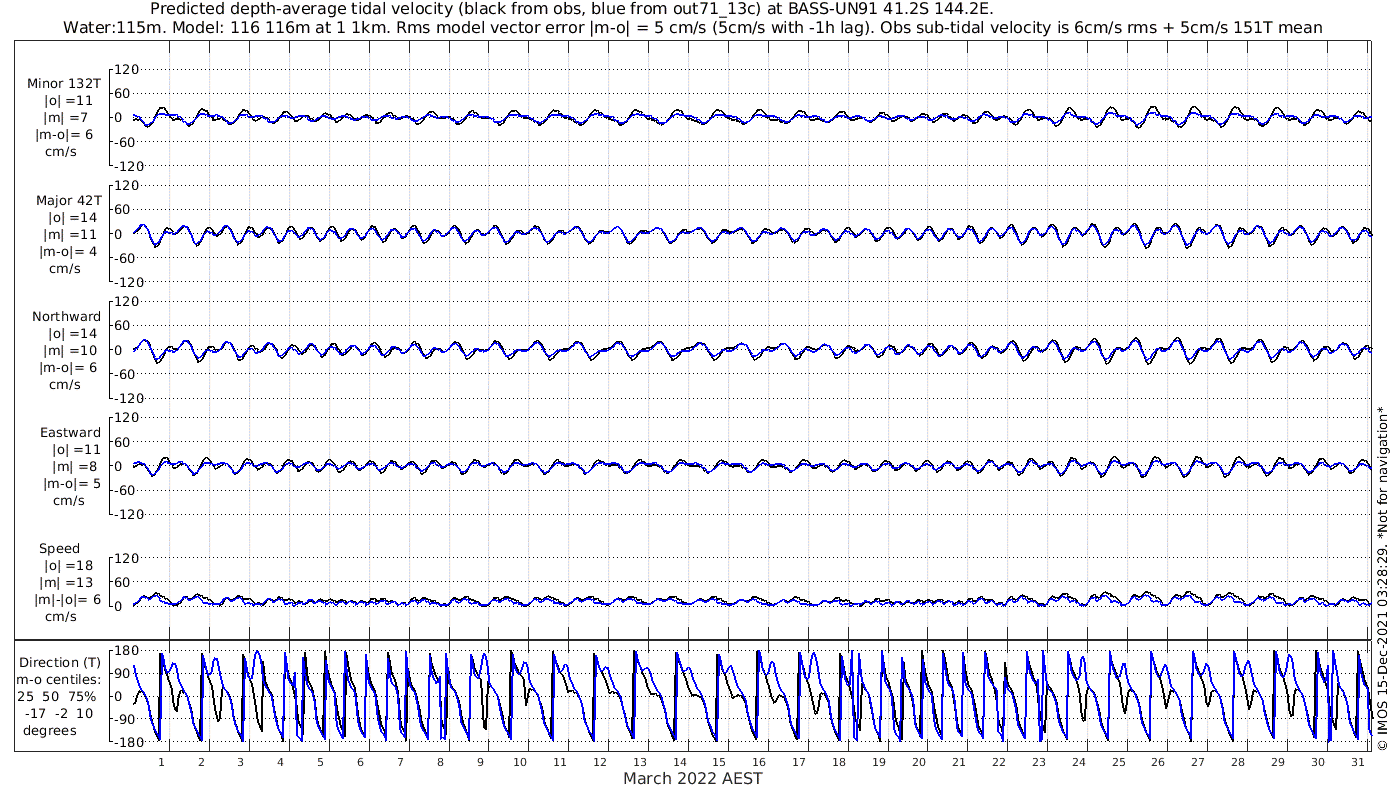Click the vertical IMOS "Not for navigation" text
This screenshot has height=800, width=1400.
tap(1383, 580)
